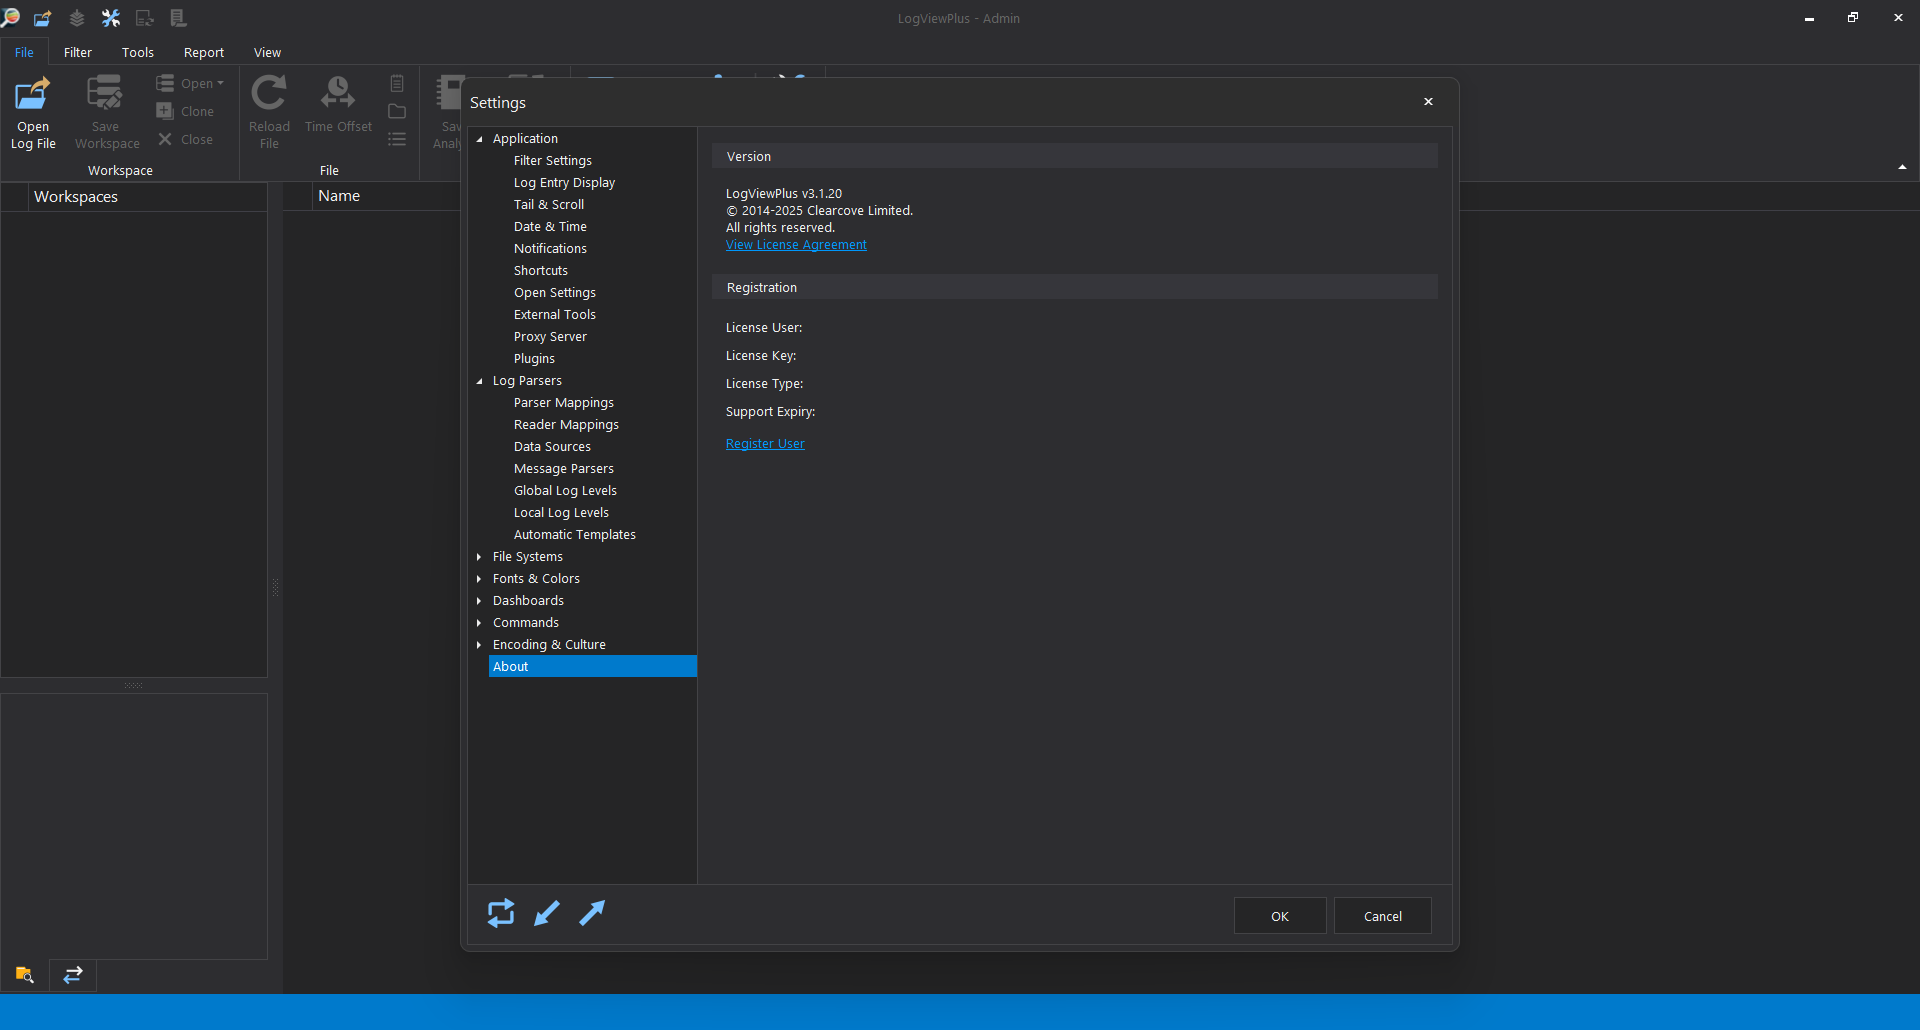Select Message Parsers in the tree
This screenshot has width=1920, height=1030.
(x=564, y=469)
